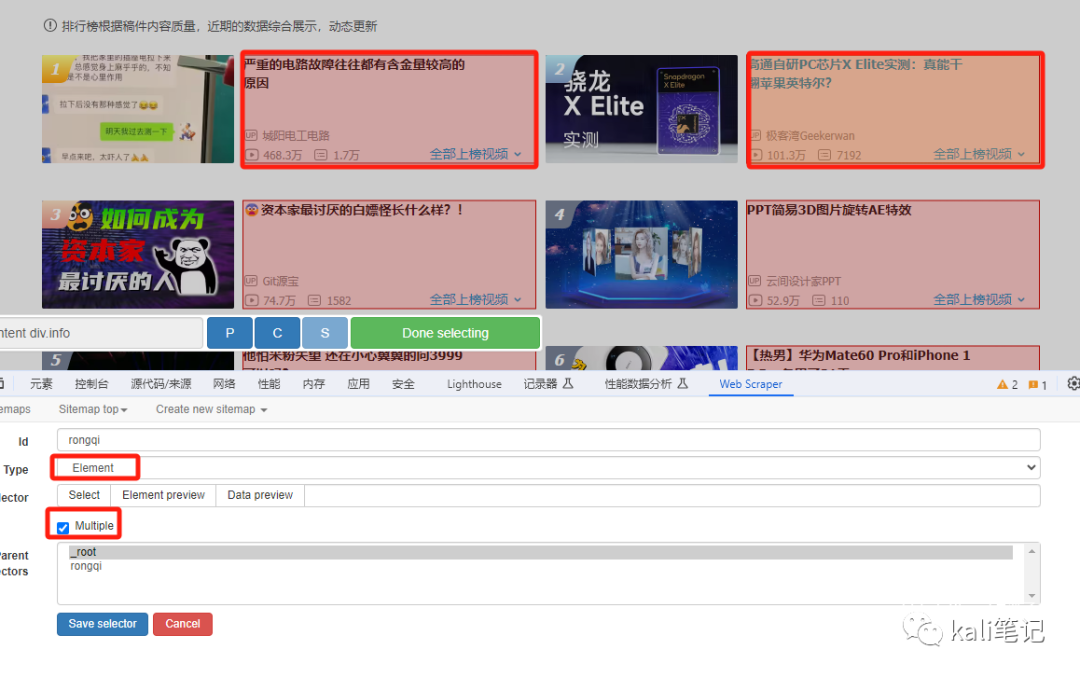Expand 全部上榜视频 for Git源宝 video
Viewport: 1080px width, 677px height.
[475, 300]
